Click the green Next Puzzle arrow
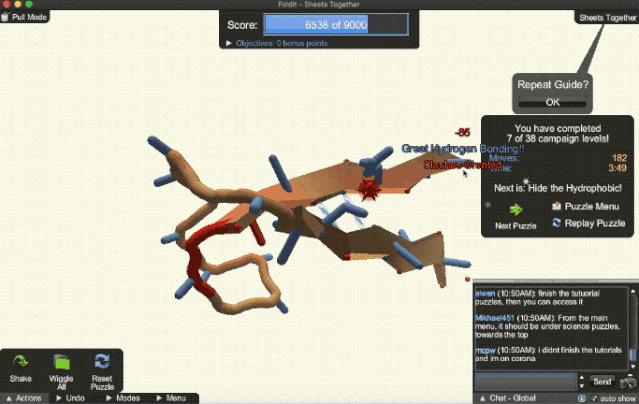The height and width of the screenshot is (404, 639). tap(516, 210)
